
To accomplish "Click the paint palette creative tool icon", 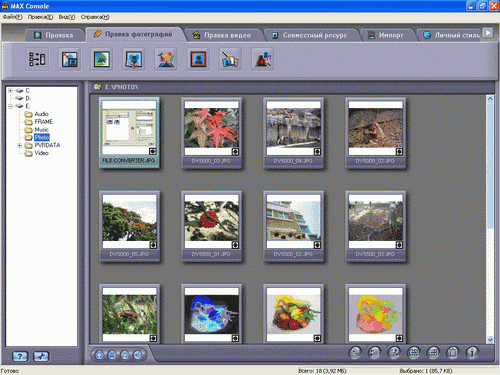I will pyautogui.click(x=166, y=59).
